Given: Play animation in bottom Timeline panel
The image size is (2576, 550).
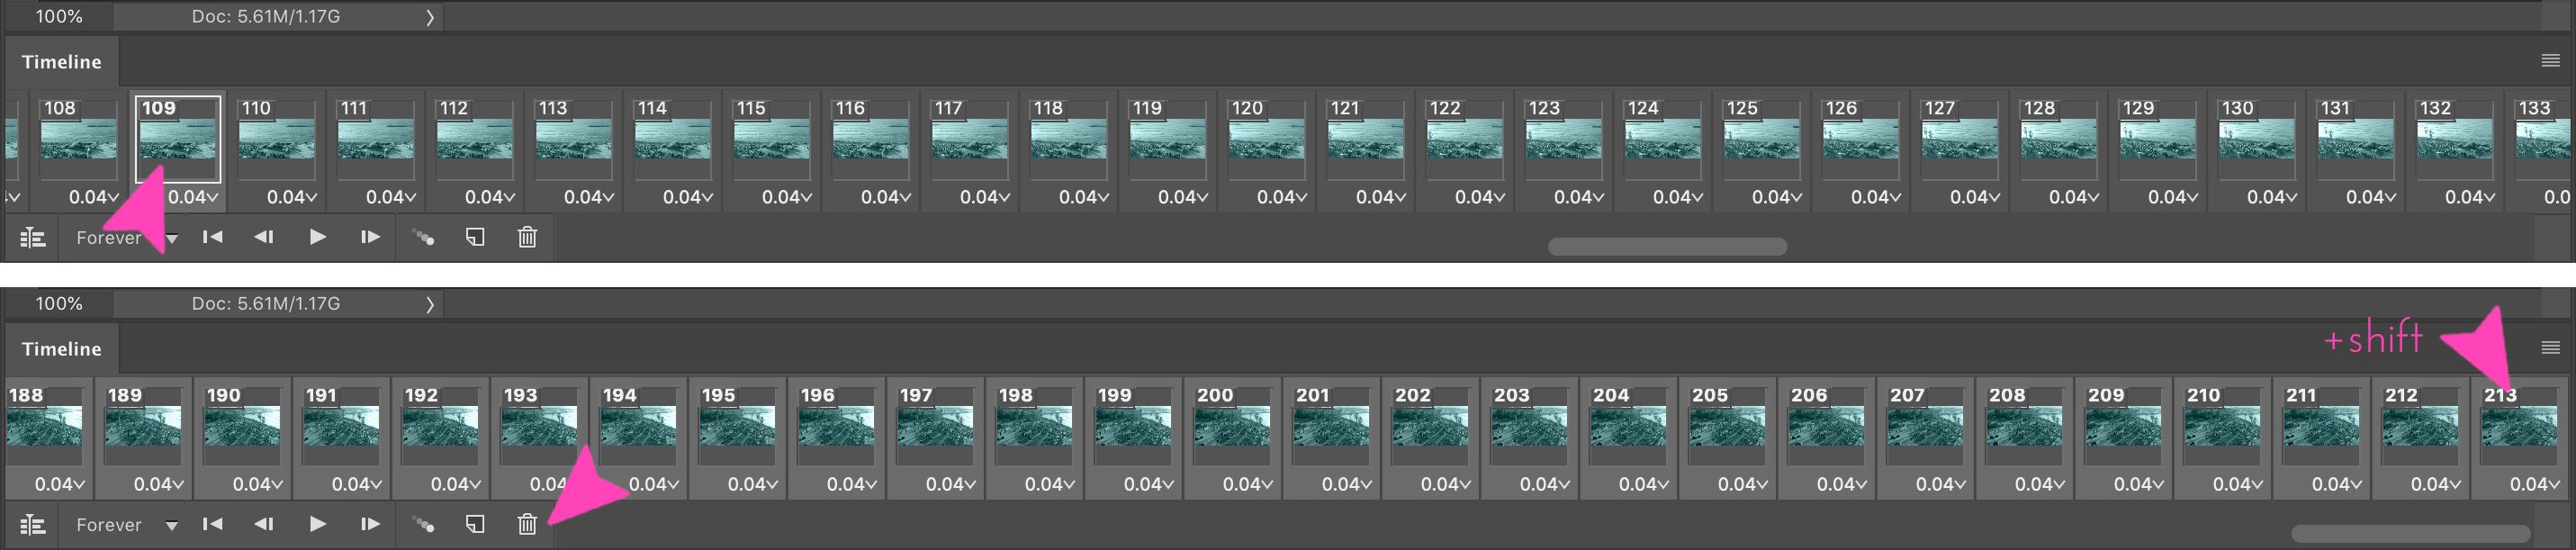Looking at the screenshot, I should click(x=317, y=524).
